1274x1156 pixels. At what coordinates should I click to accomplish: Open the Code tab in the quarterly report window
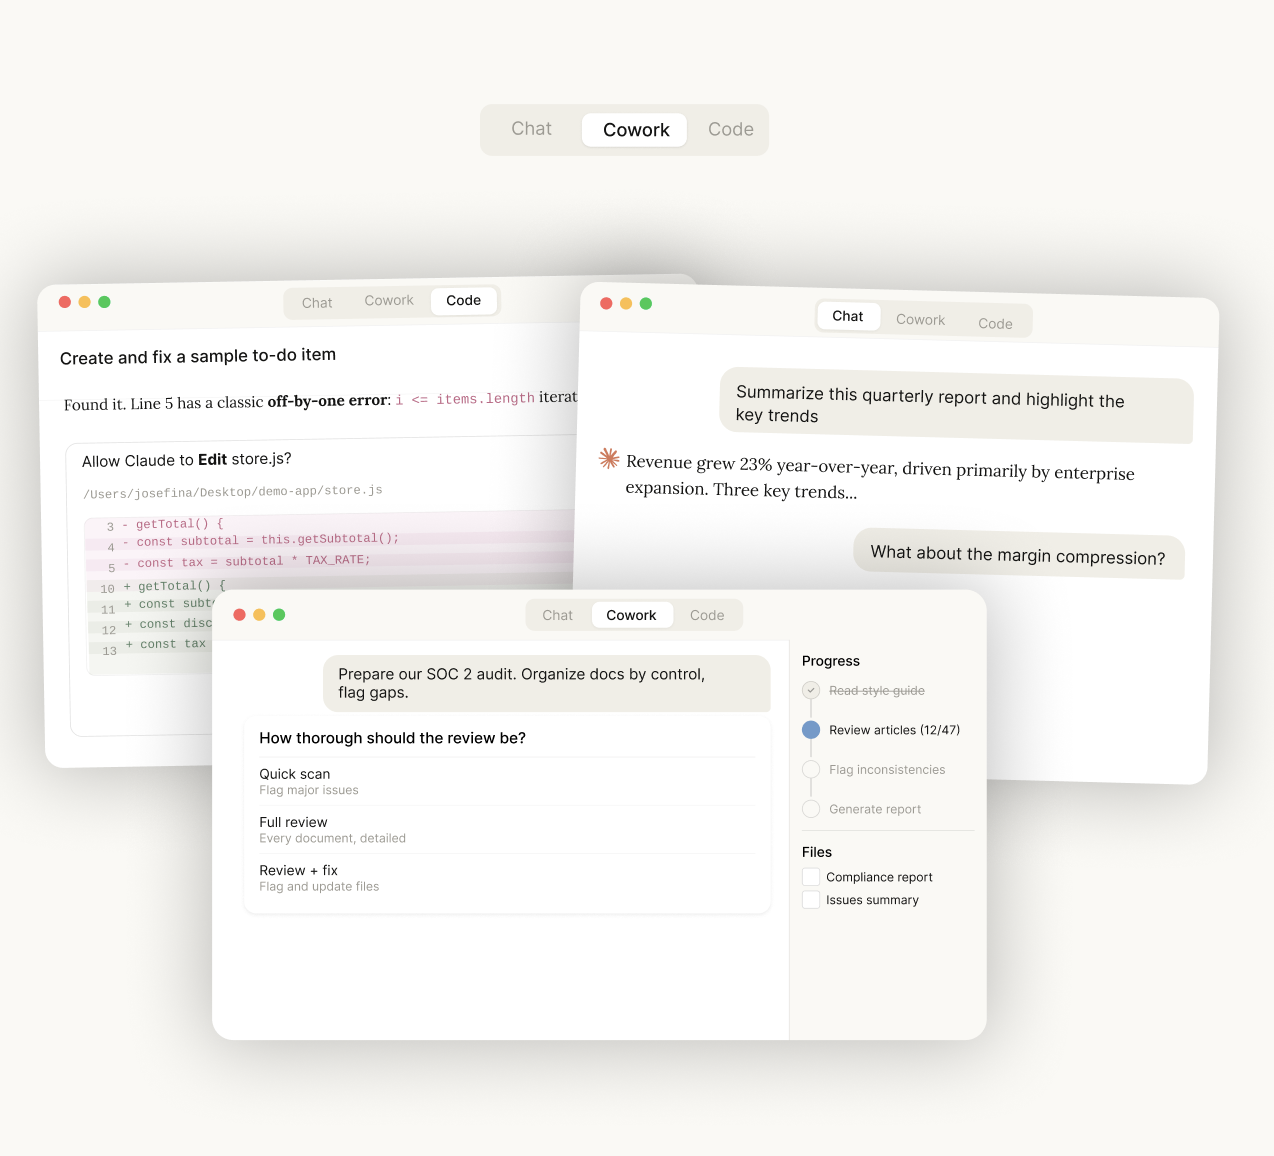pos(995,323)
